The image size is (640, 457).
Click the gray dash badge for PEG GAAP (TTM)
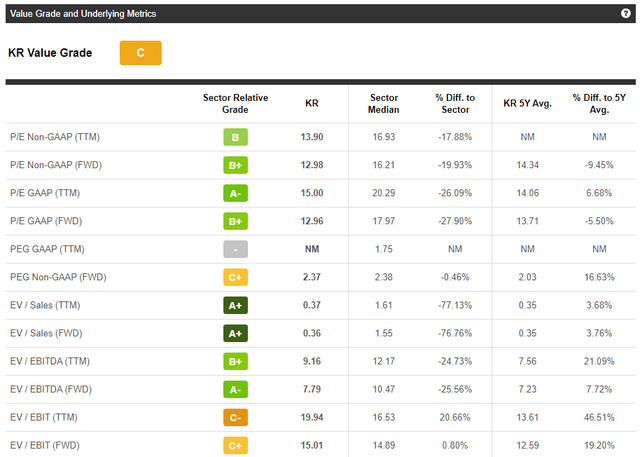pyautogui.click(x=235, y=249)
